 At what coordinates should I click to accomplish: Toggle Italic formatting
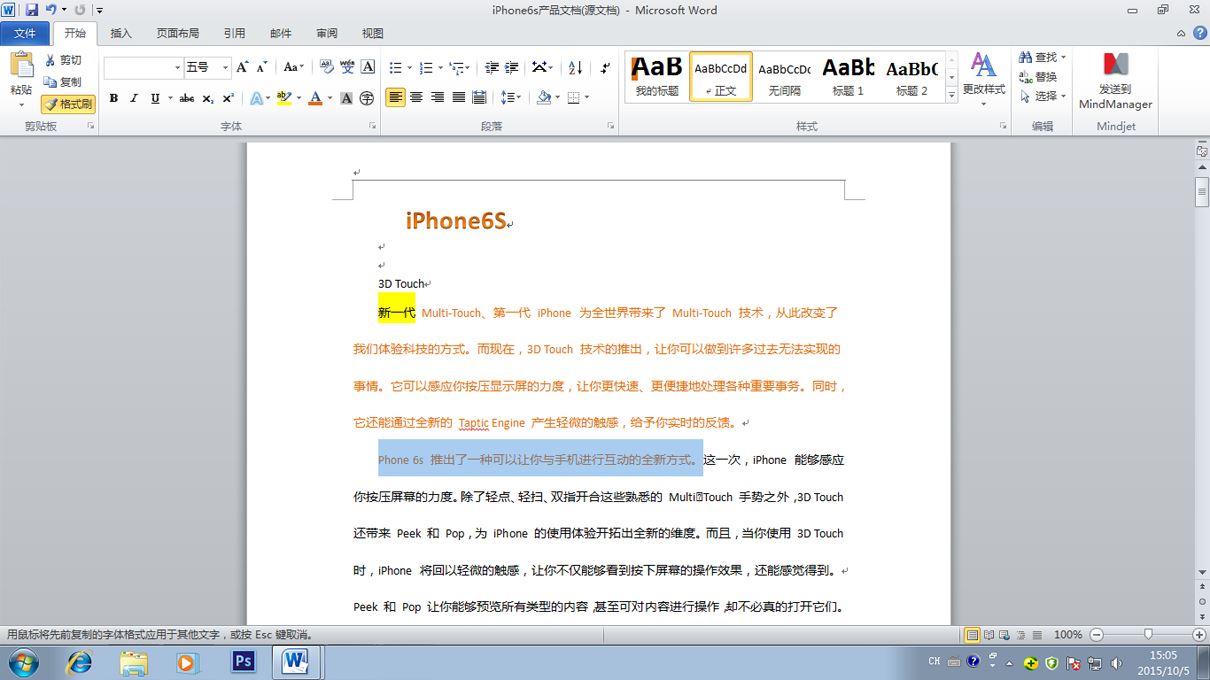134,98
